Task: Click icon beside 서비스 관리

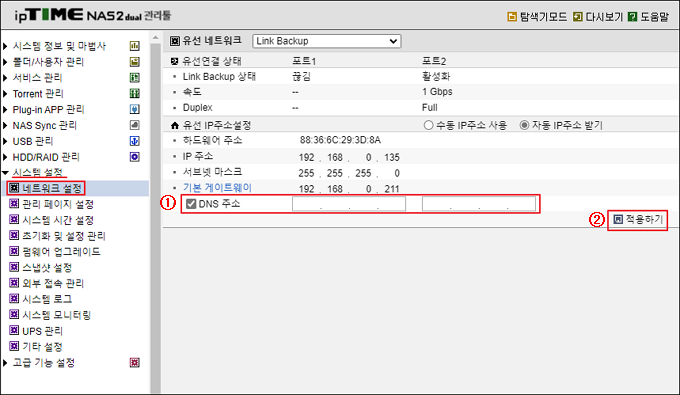Action: [x=135, y=78]
